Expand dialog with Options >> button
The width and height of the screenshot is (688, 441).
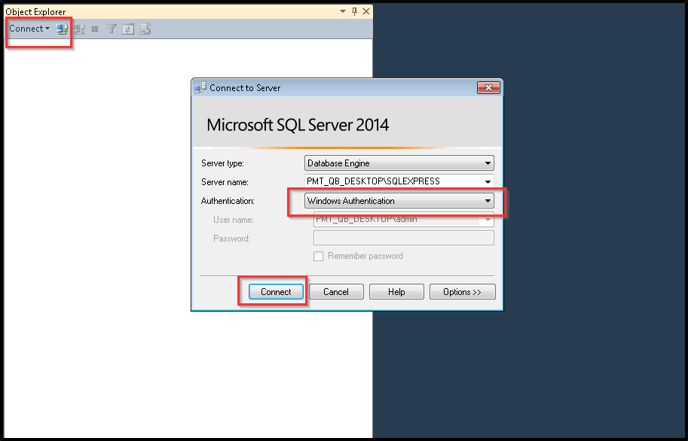pos(462,292)
